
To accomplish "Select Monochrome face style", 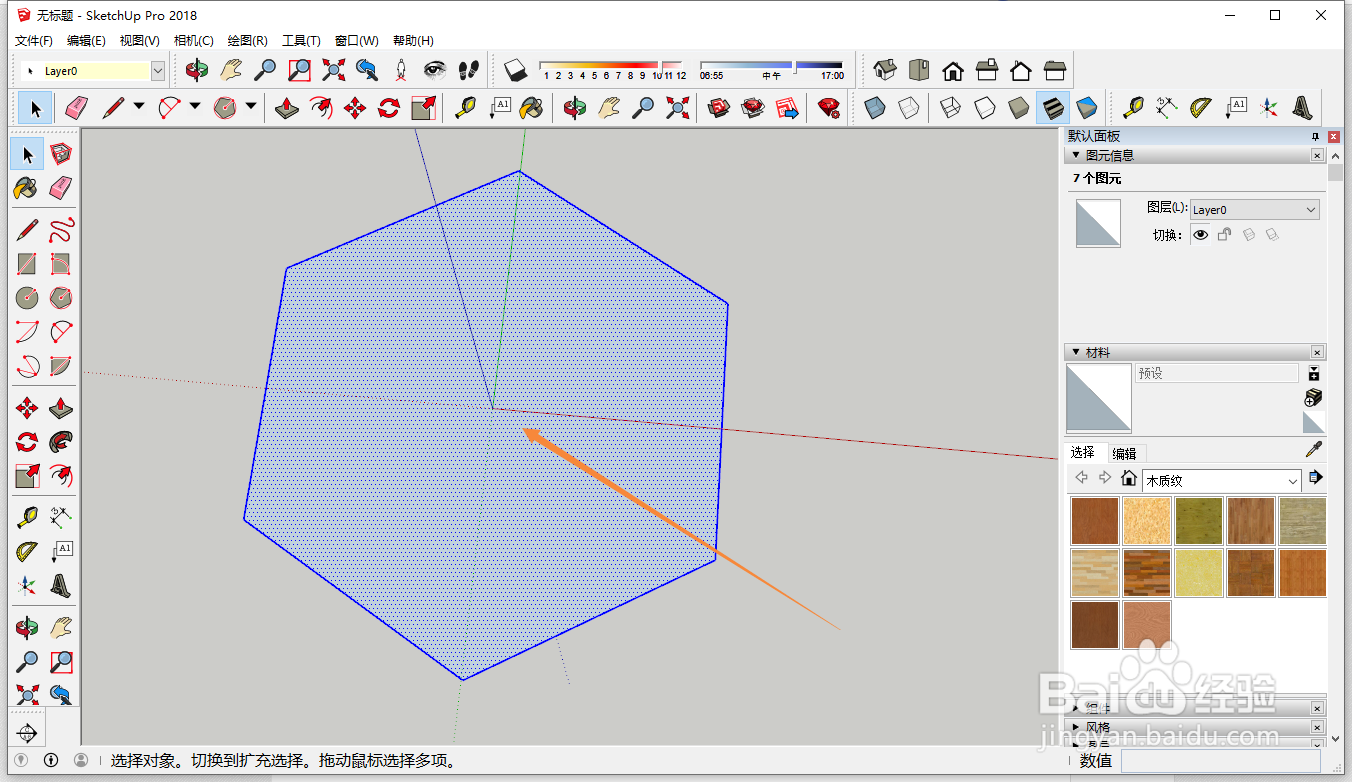I will click(1087, 107).
